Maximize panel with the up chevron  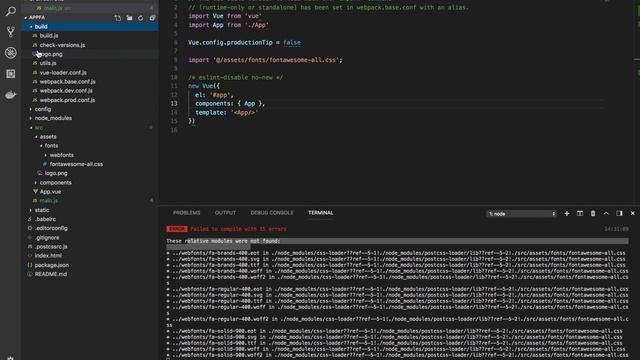pyautogui.click(x=606, y=213)
